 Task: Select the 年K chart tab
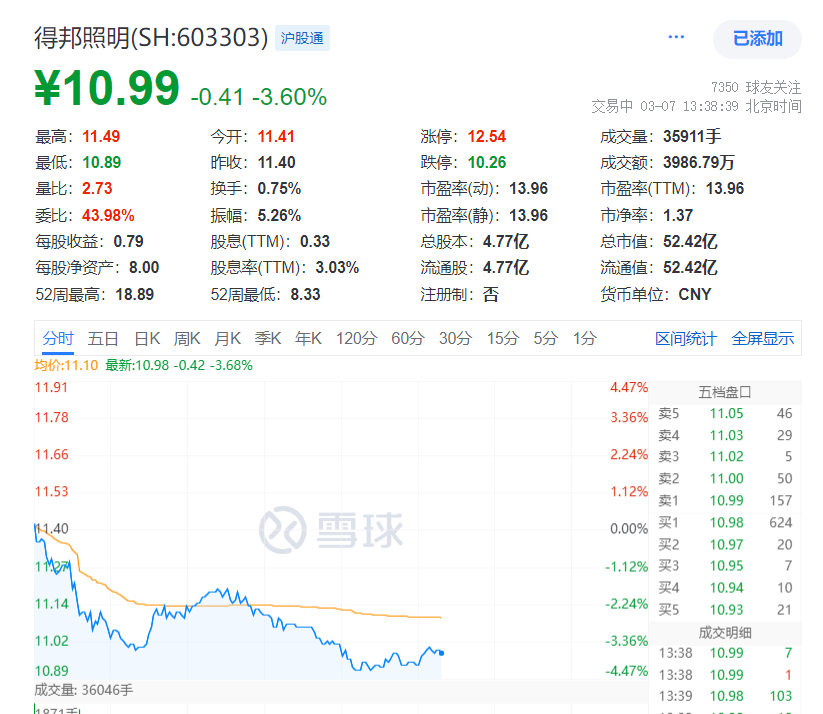[x=308, y=338]
